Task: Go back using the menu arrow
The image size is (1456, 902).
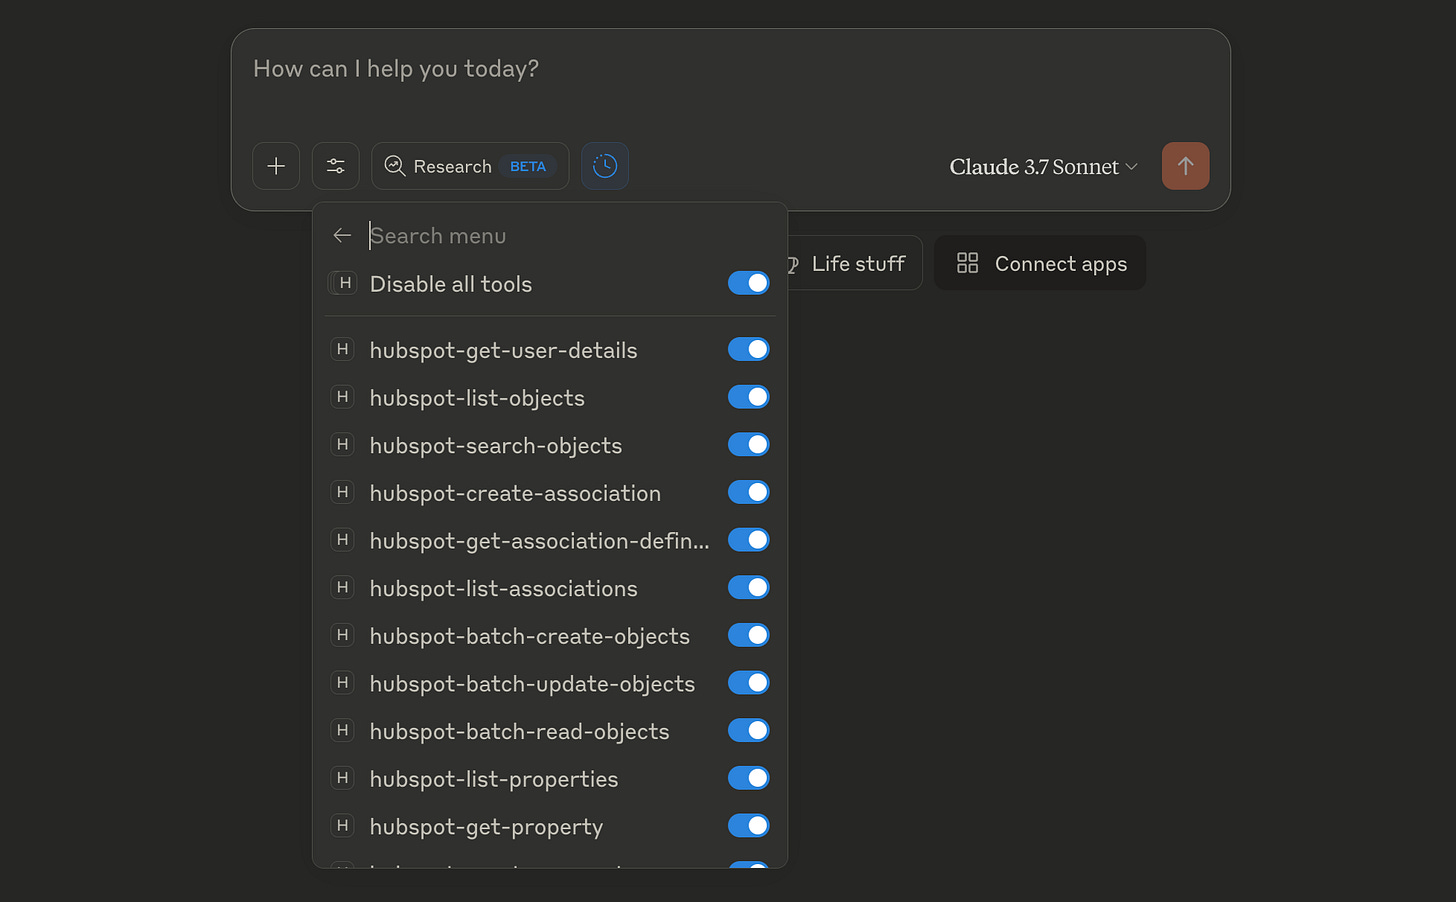Action: (342, 235)
